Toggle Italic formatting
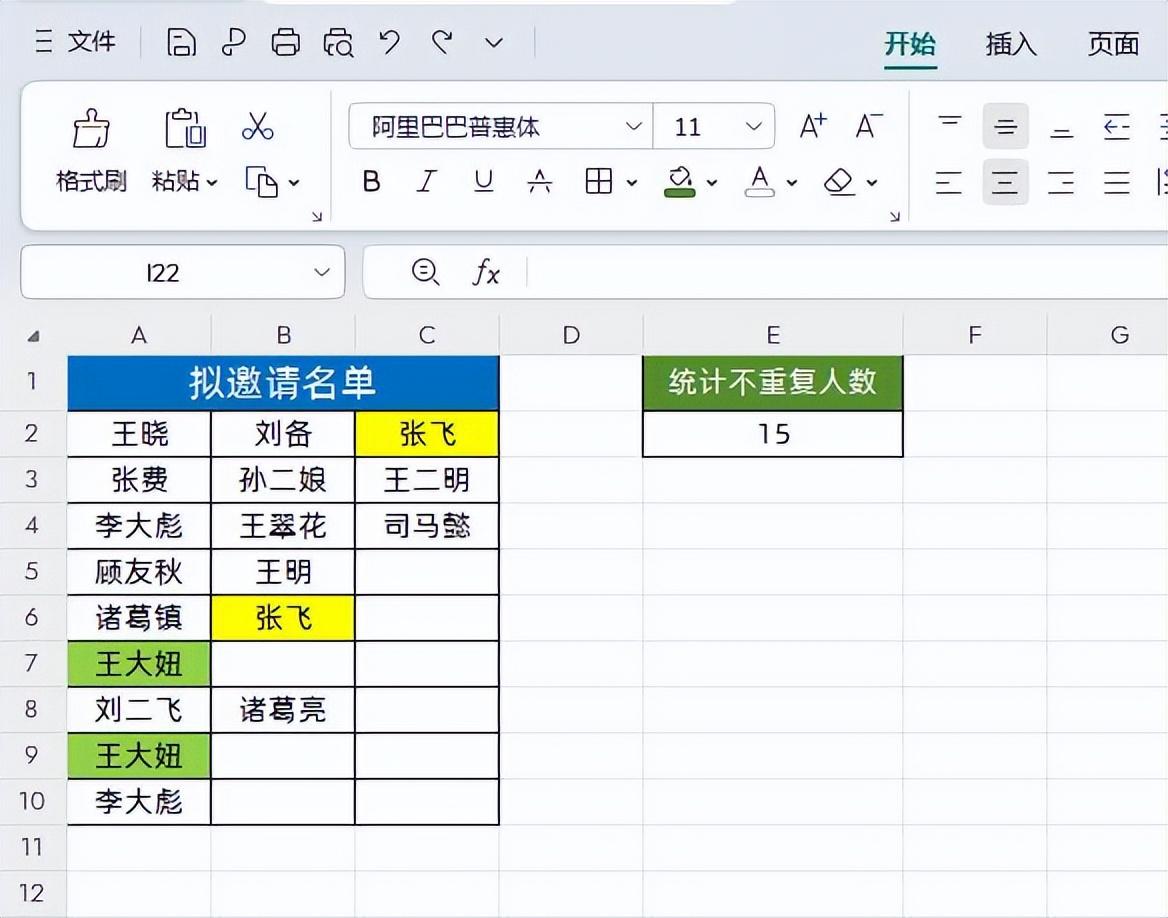Viewport: 1168px width, 918px height. pos(427,181)
